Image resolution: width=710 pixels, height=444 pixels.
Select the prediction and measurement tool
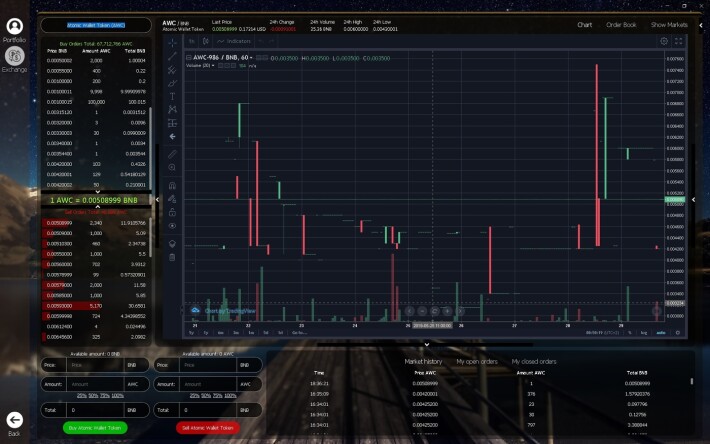coord(173,123)
